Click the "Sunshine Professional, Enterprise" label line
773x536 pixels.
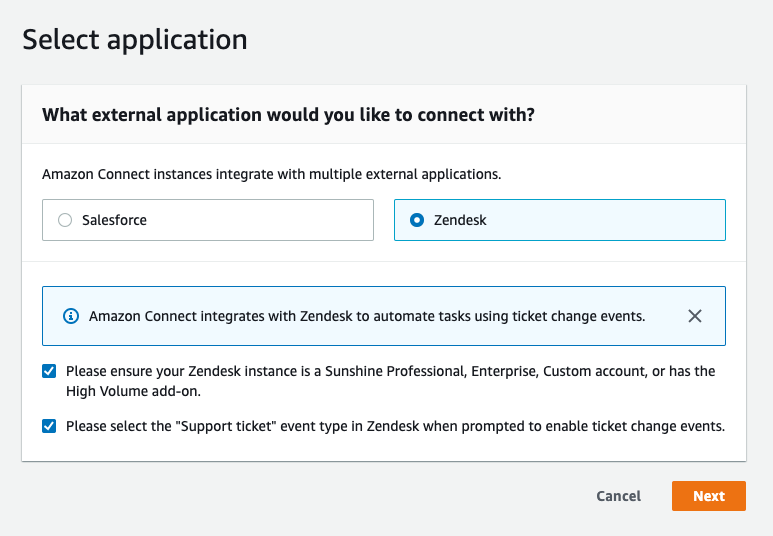pos(390,371)
